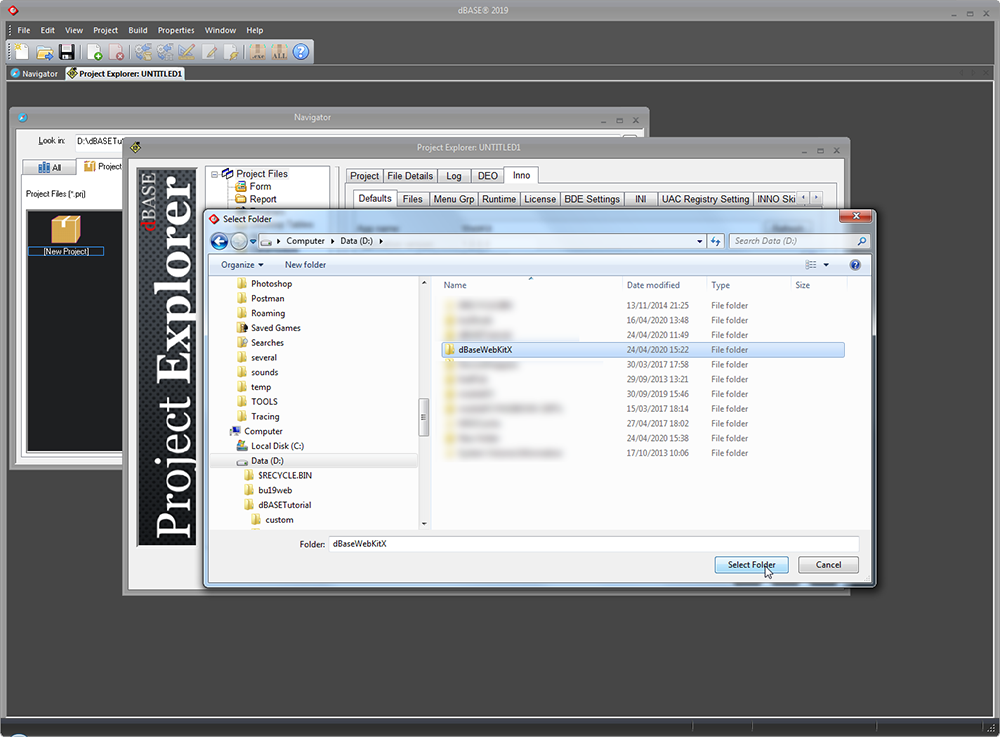
Task: Save the project with the floppy disk icon
Action: 67,52
